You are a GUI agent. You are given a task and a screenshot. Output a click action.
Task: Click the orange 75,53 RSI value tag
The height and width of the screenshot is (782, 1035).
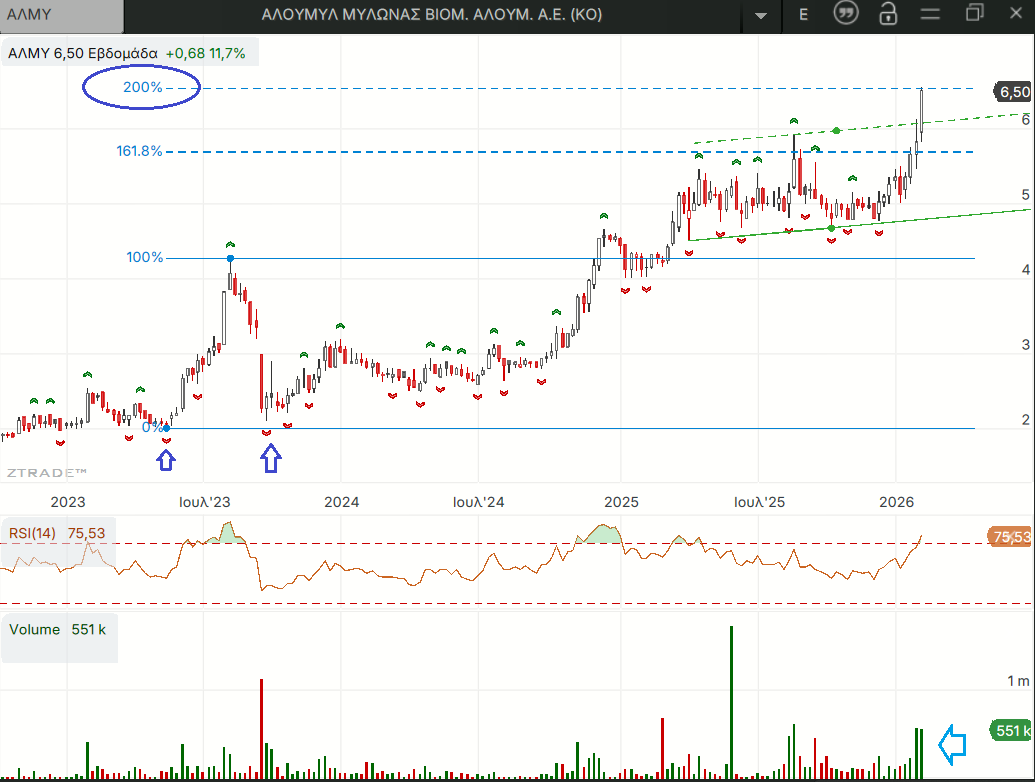[x=1011, y=537]
